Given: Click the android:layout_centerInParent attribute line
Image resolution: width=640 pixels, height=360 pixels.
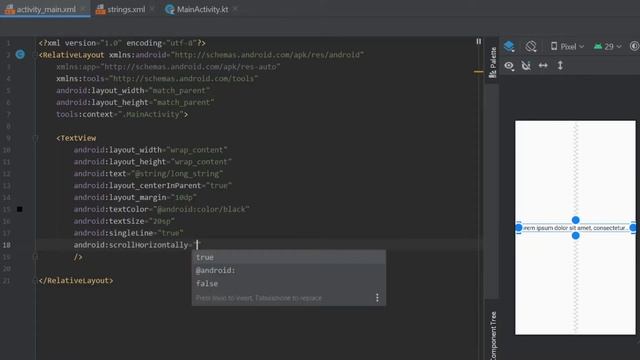Looking at the screenshot, I should 153,186.
